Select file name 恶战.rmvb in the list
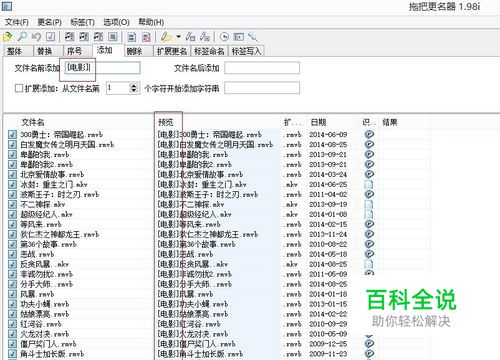 [37, 254]
